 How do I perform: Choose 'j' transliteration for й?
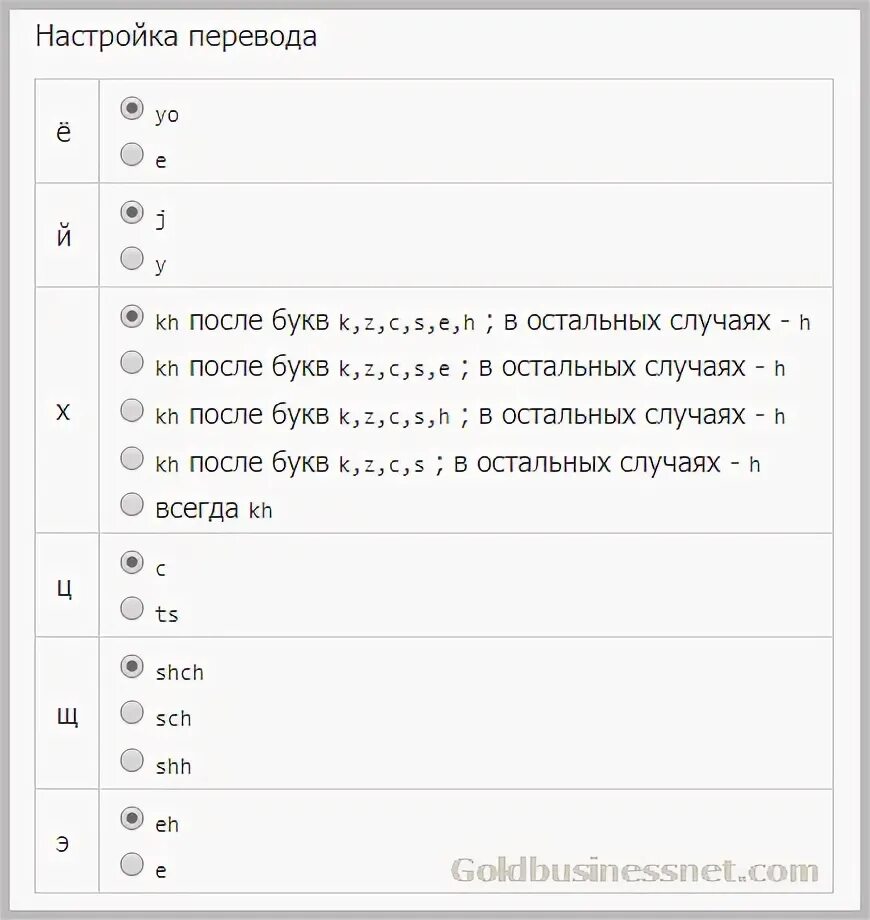pos(132,213)
